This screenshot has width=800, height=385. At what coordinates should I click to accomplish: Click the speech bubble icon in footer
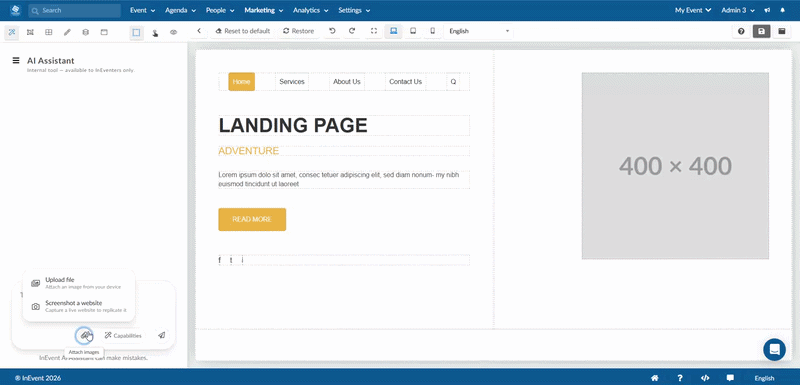[730, 378]
